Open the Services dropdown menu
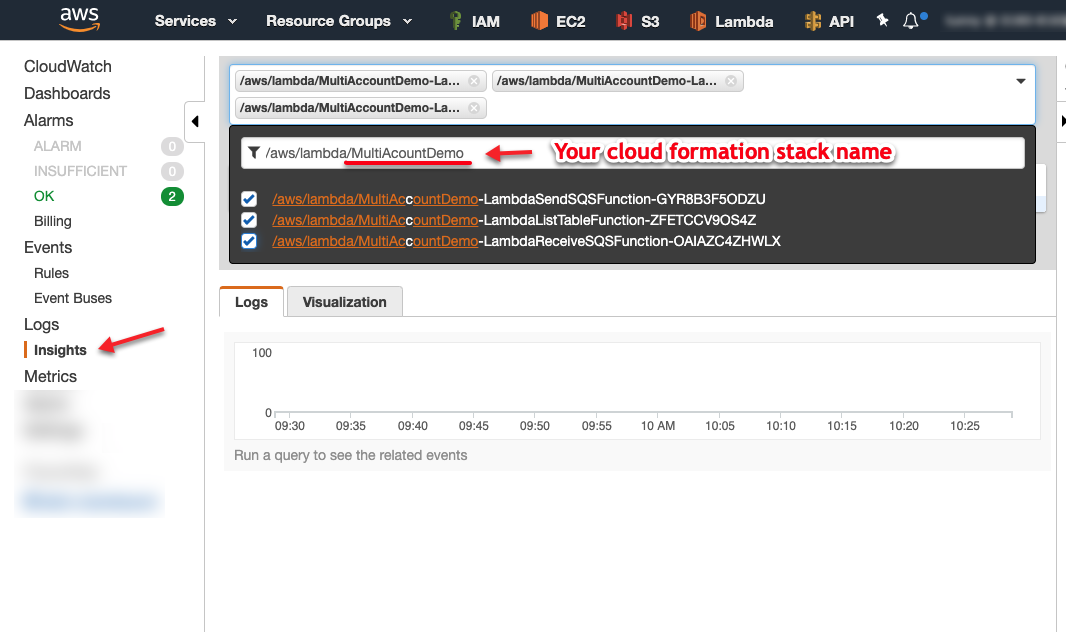 pos(196,21)
